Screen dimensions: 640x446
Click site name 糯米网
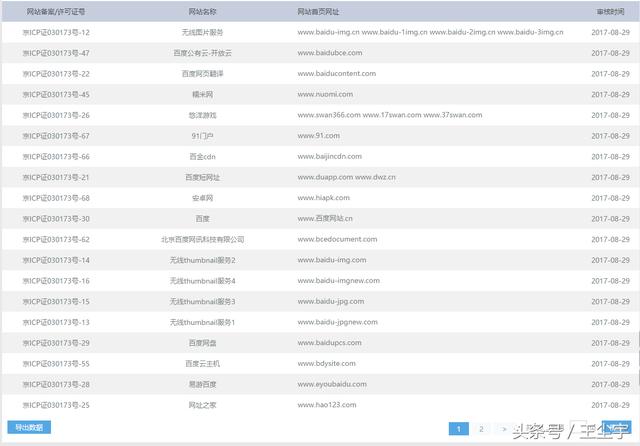202,94
